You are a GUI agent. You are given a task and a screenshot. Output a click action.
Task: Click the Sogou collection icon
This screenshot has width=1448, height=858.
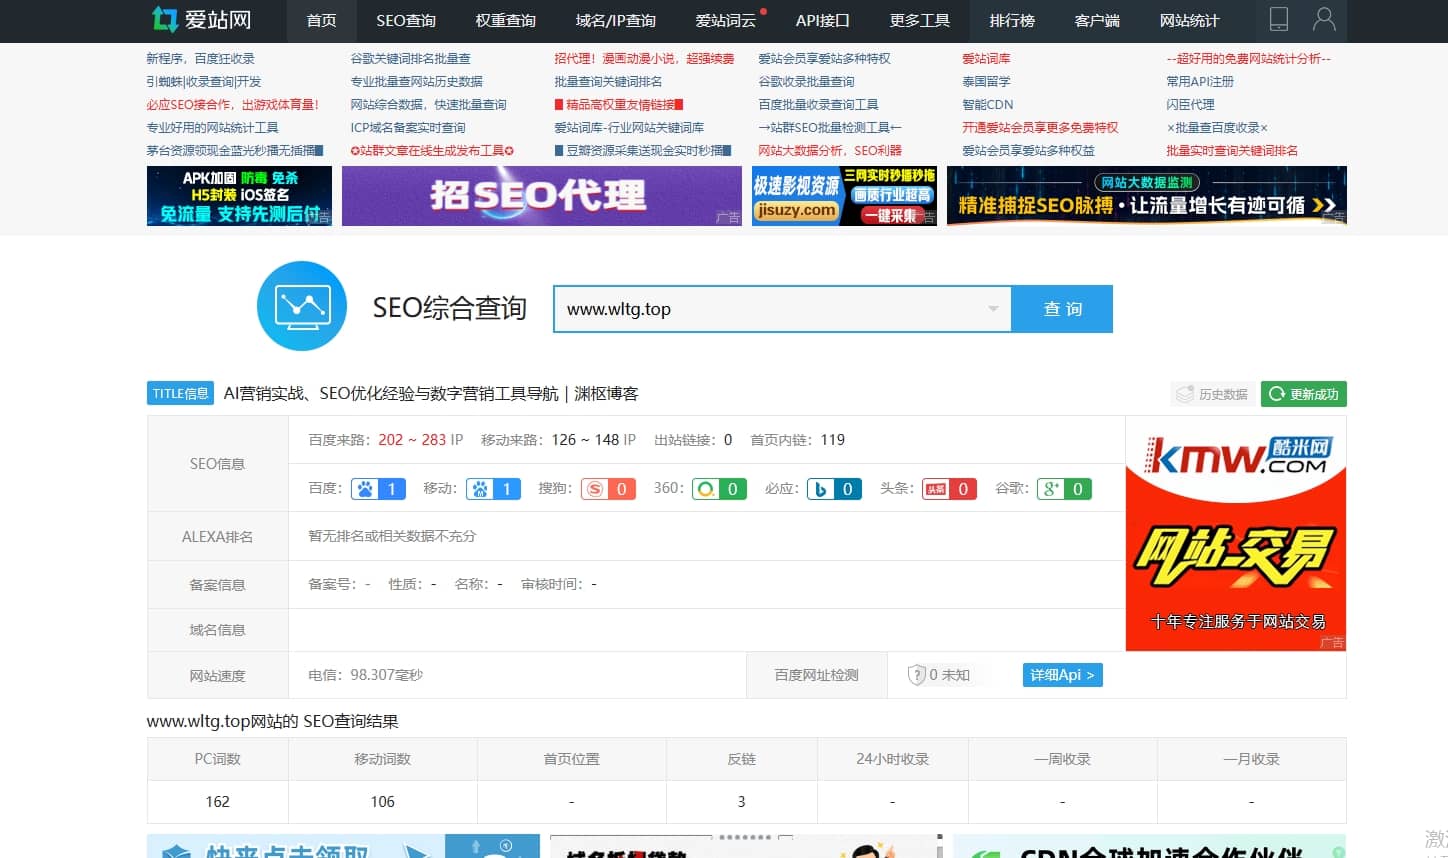click(596, 489)
